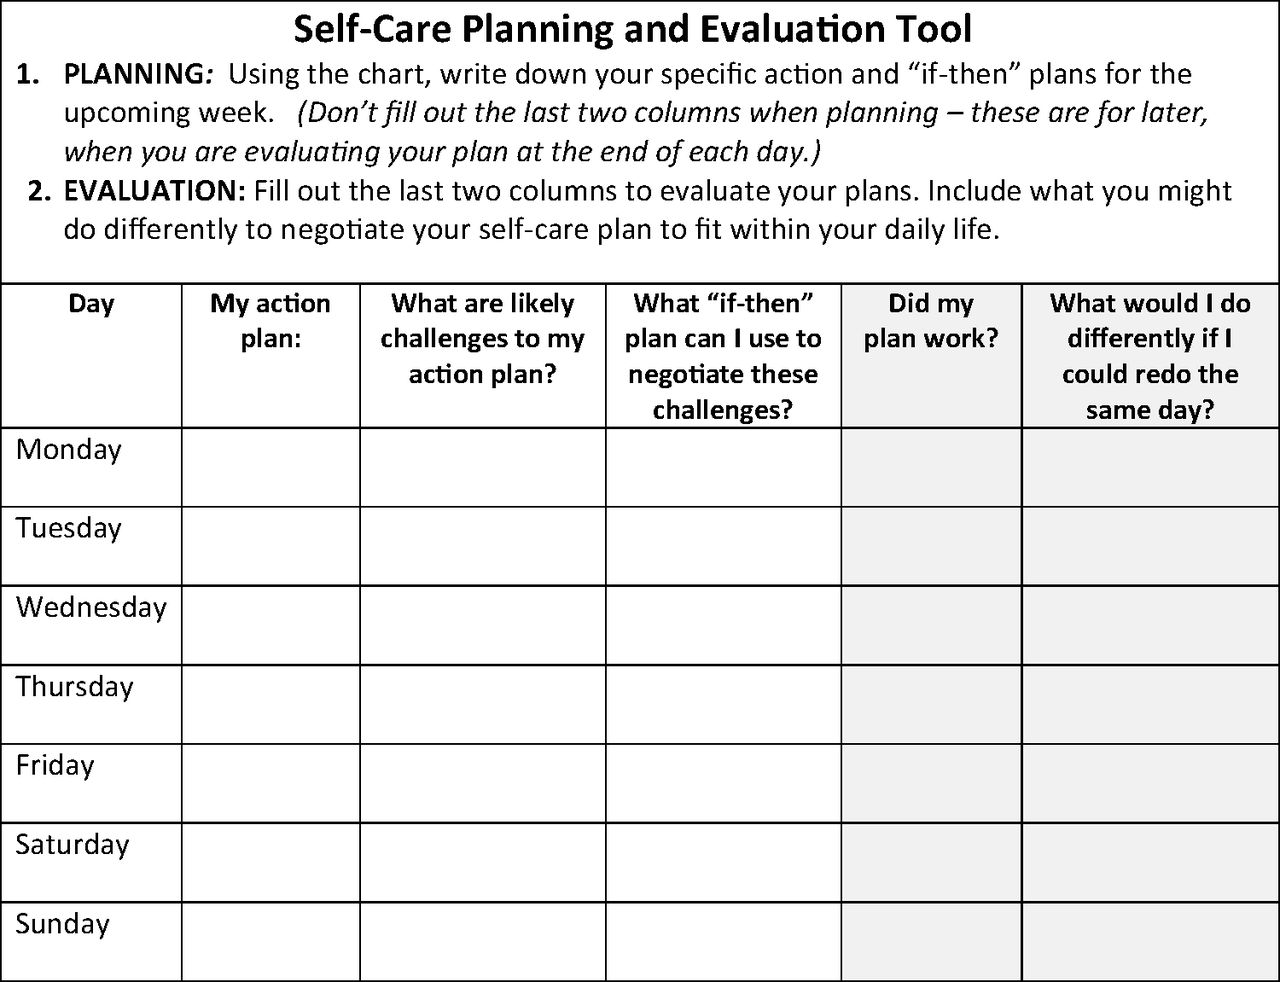Select the 'What are likely challenges' header

point(483,338)
